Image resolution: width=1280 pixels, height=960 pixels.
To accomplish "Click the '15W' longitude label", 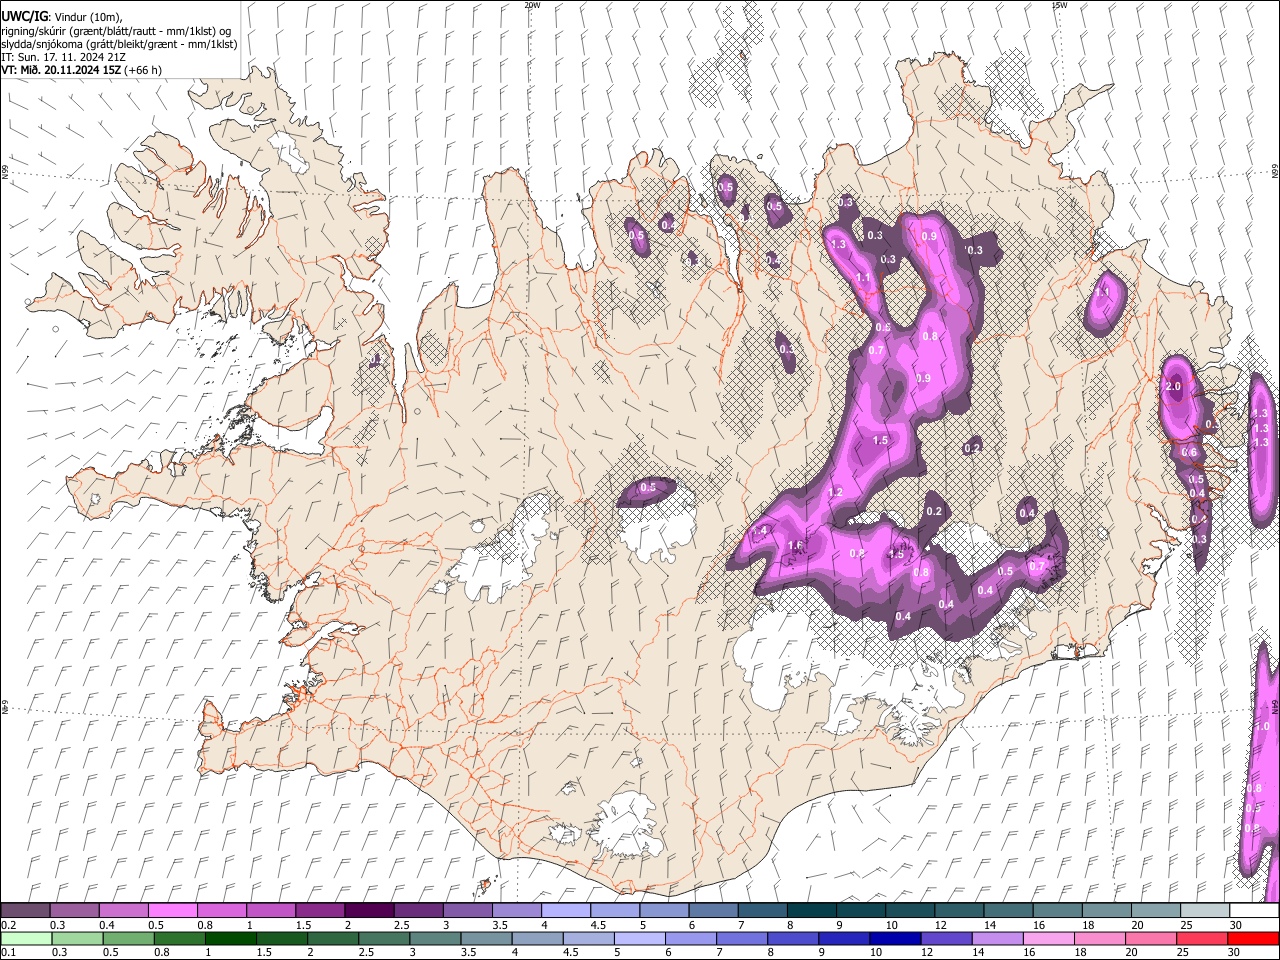I will tap(1059, 5).
